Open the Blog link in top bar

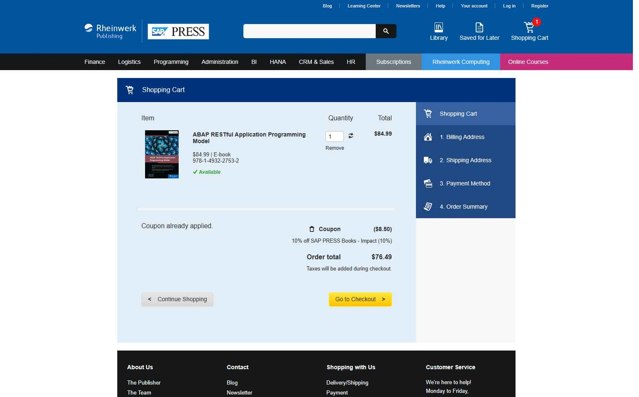pyautogui.click(x=327, y=6)
